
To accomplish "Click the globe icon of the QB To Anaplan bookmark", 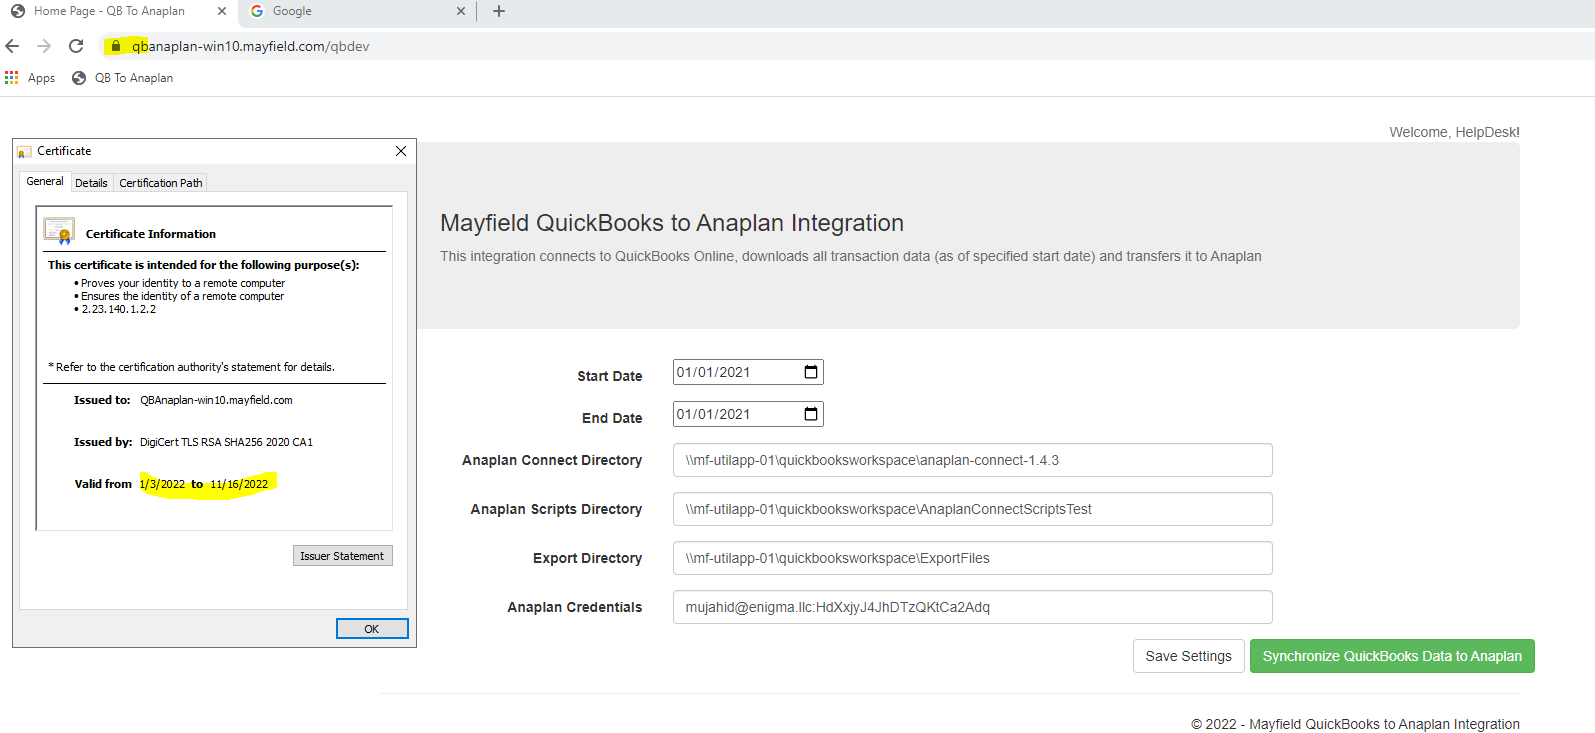I will pos(79,78).
